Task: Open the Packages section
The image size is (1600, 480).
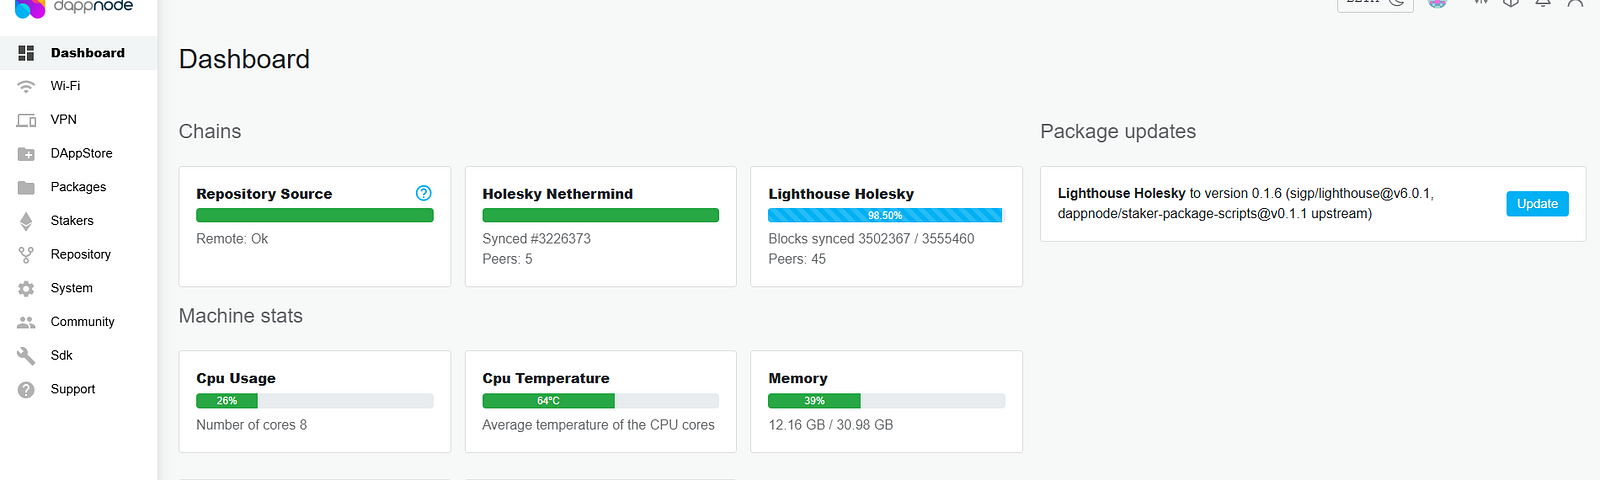Action: [78, 187]
